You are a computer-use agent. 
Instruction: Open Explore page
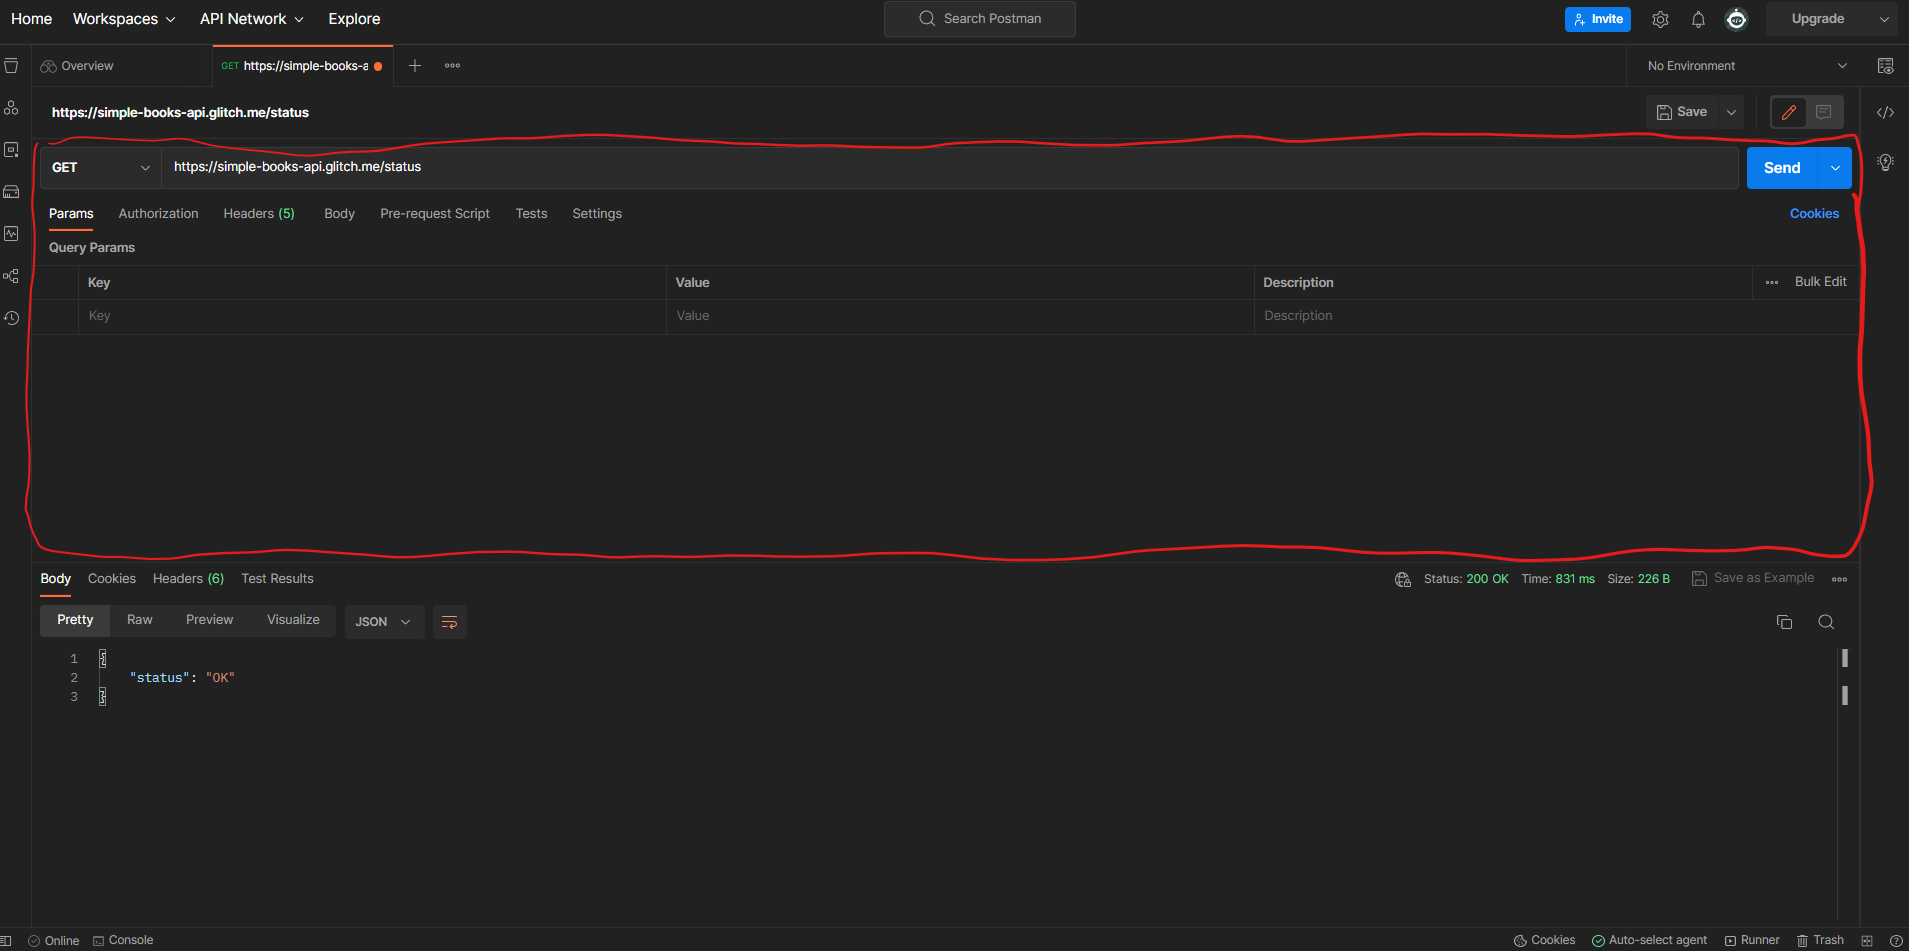coord(354,19)
